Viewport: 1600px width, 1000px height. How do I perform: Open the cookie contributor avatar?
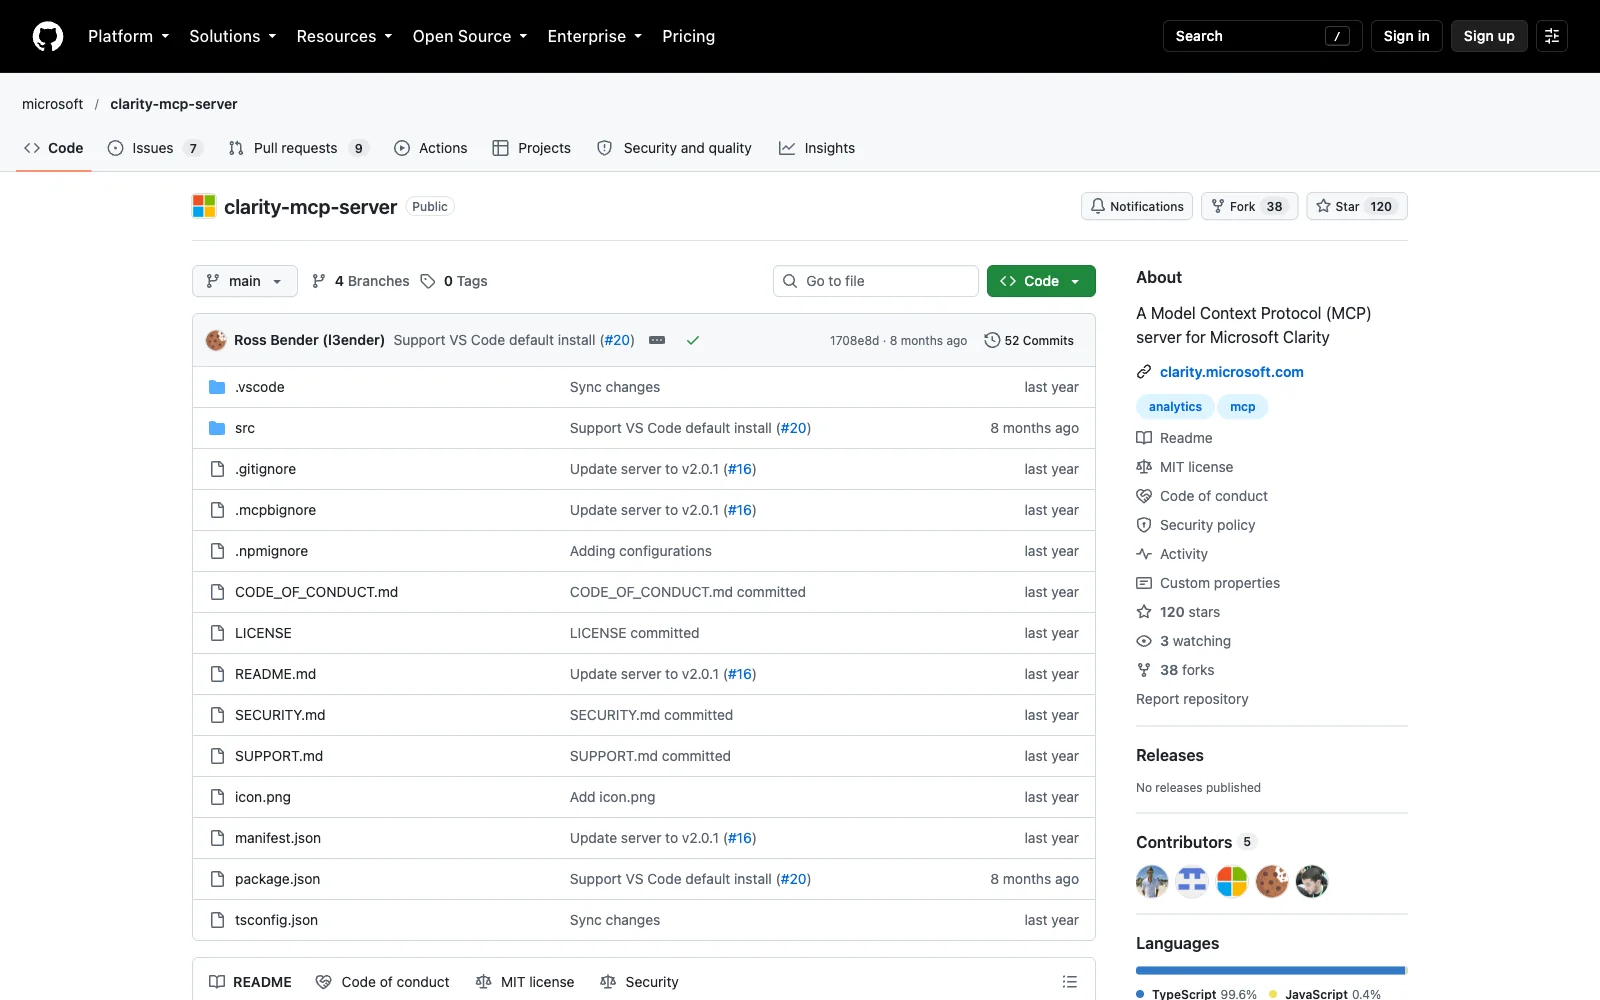[x=1272, y=881]
